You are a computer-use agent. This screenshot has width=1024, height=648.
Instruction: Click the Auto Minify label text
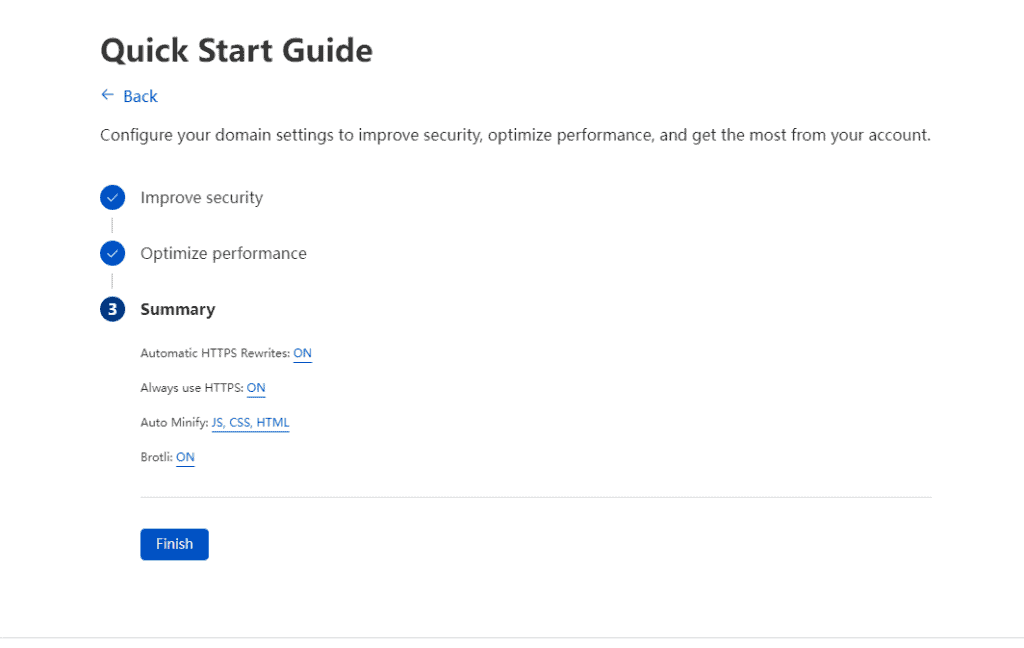pyautogui.click(x=174, y=423)
